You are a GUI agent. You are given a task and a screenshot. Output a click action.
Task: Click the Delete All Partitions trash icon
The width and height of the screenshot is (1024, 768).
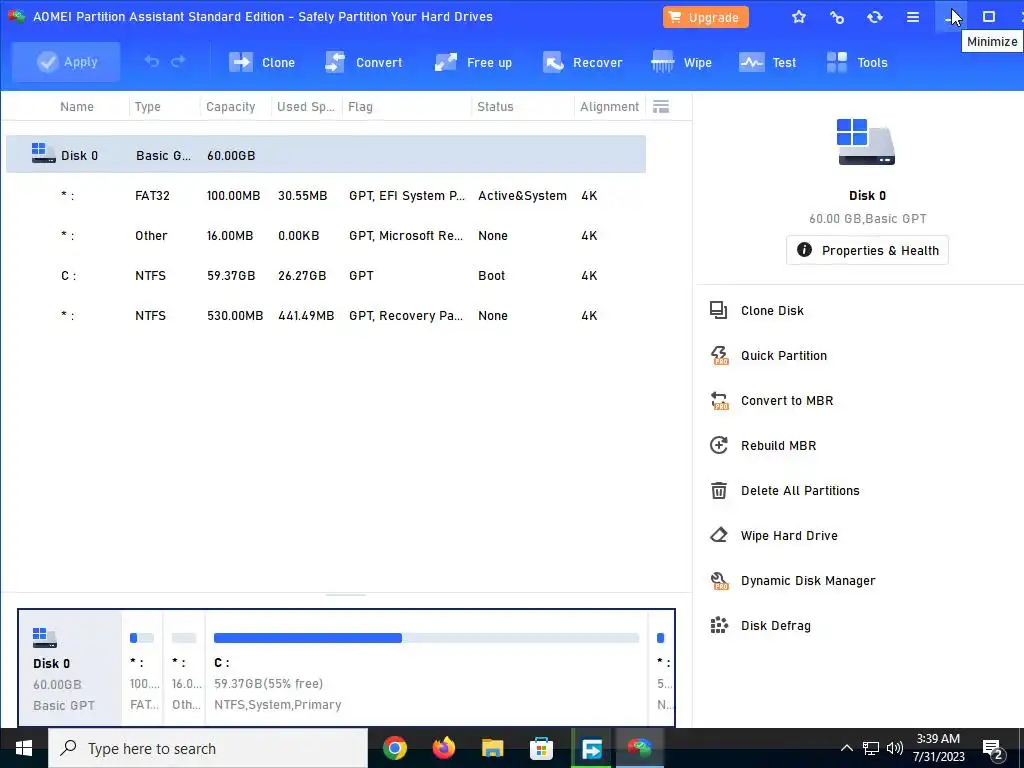[718, 490]
